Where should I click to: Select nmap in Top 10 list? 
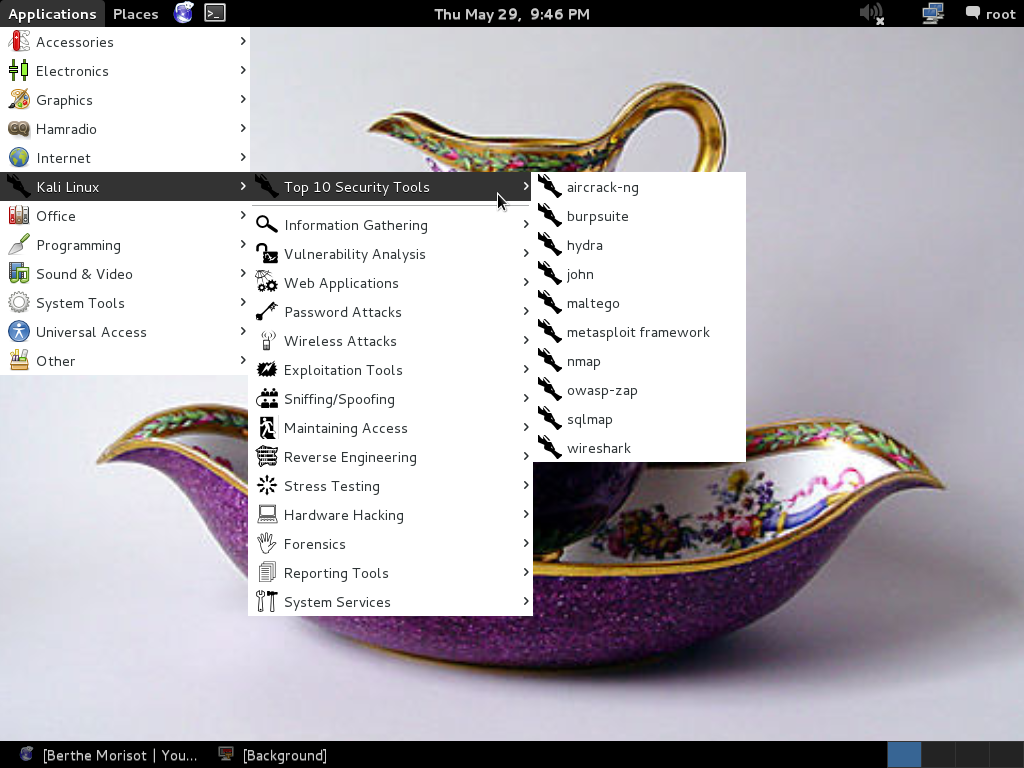583,361
